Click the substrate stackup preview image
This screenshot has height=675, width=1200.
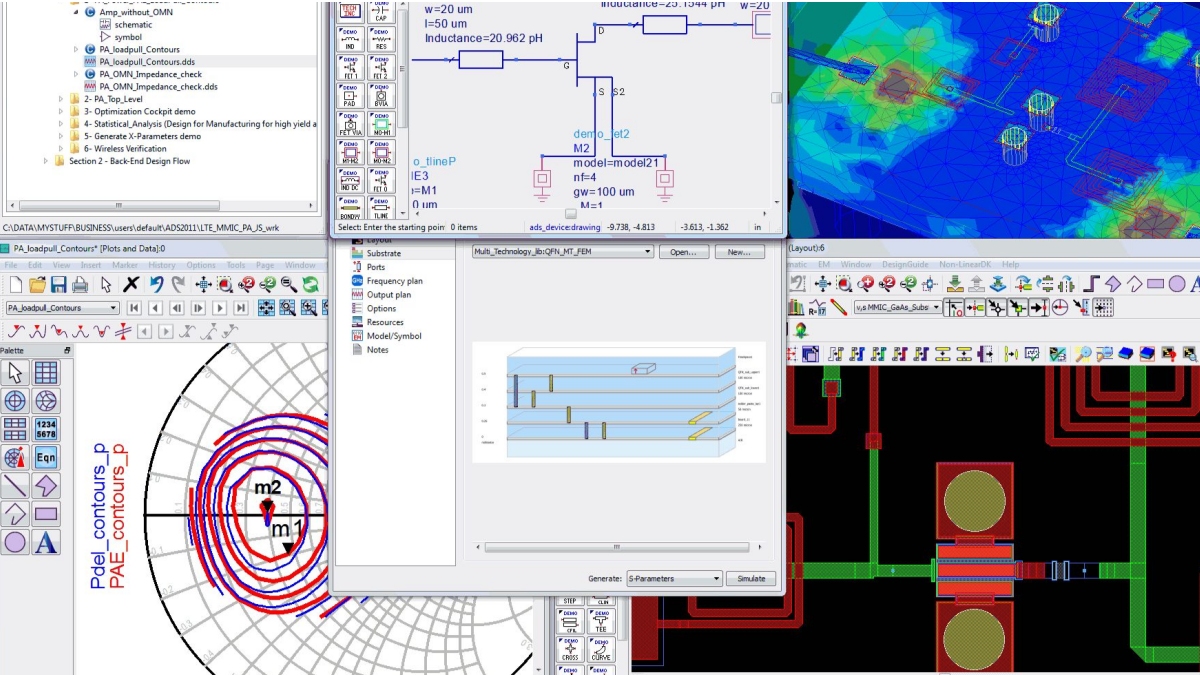618,402
